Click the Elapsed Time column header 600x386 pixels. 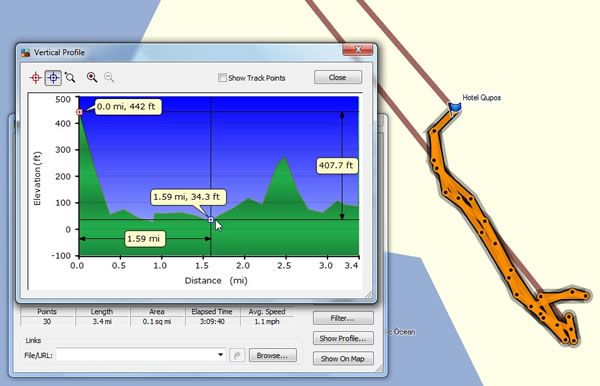click(212, 312)
